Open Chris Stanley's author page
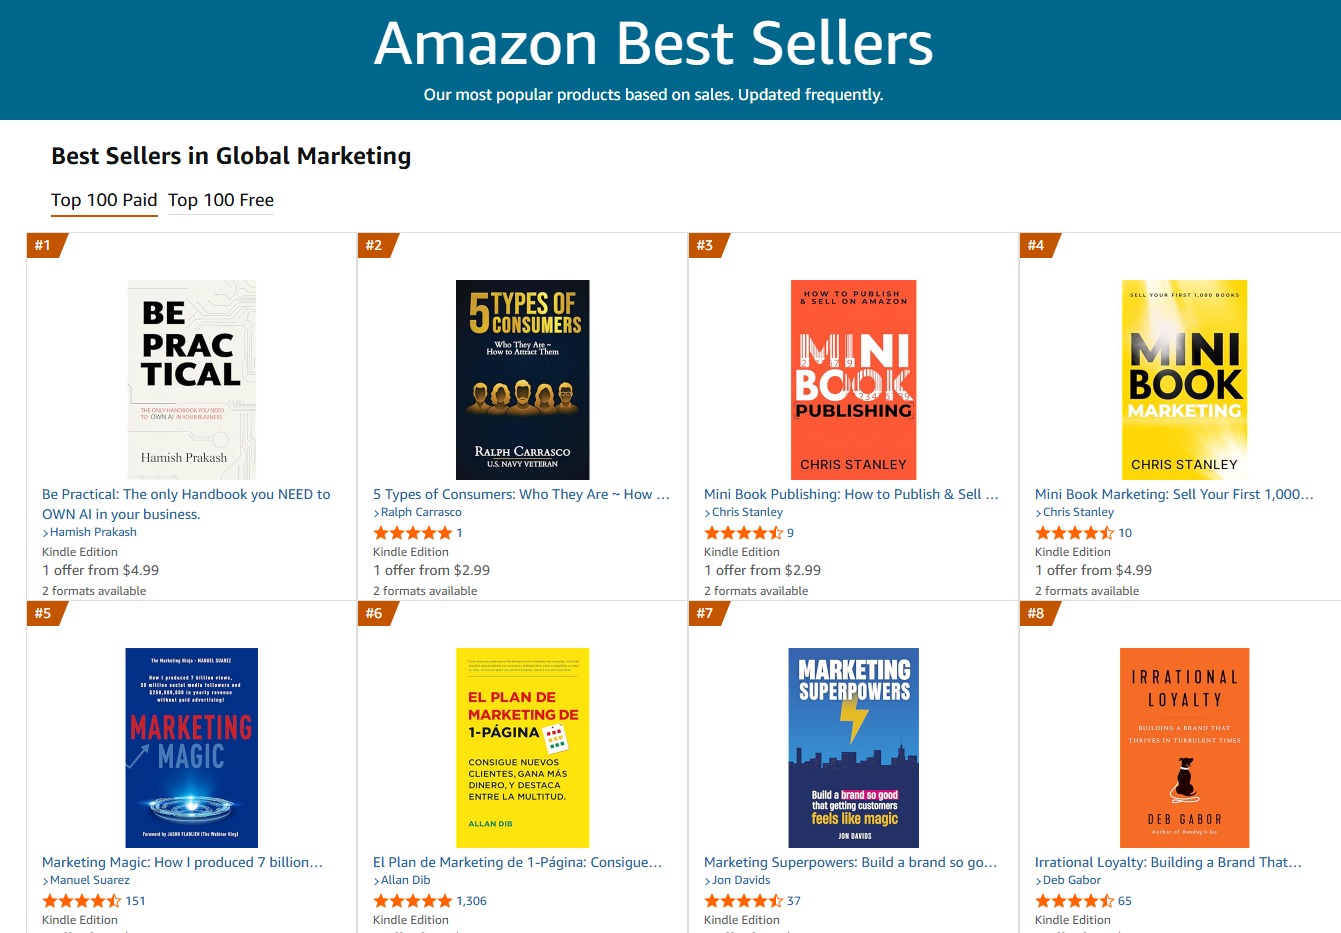 [749, 511]
